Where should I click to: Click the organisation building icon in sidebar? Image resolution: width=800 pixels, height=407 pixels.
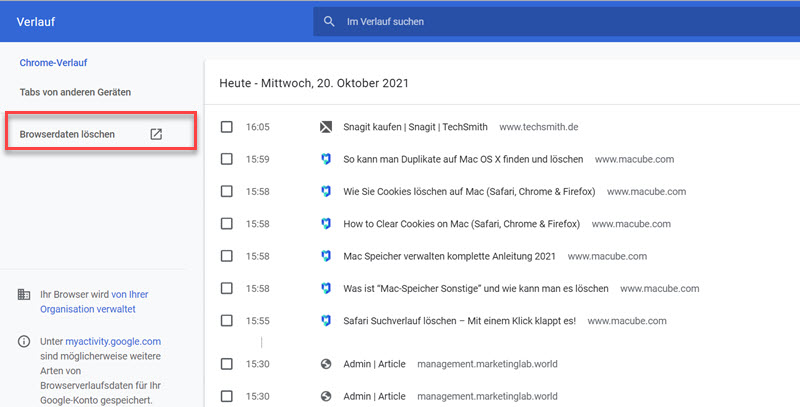tap(24, 294)
